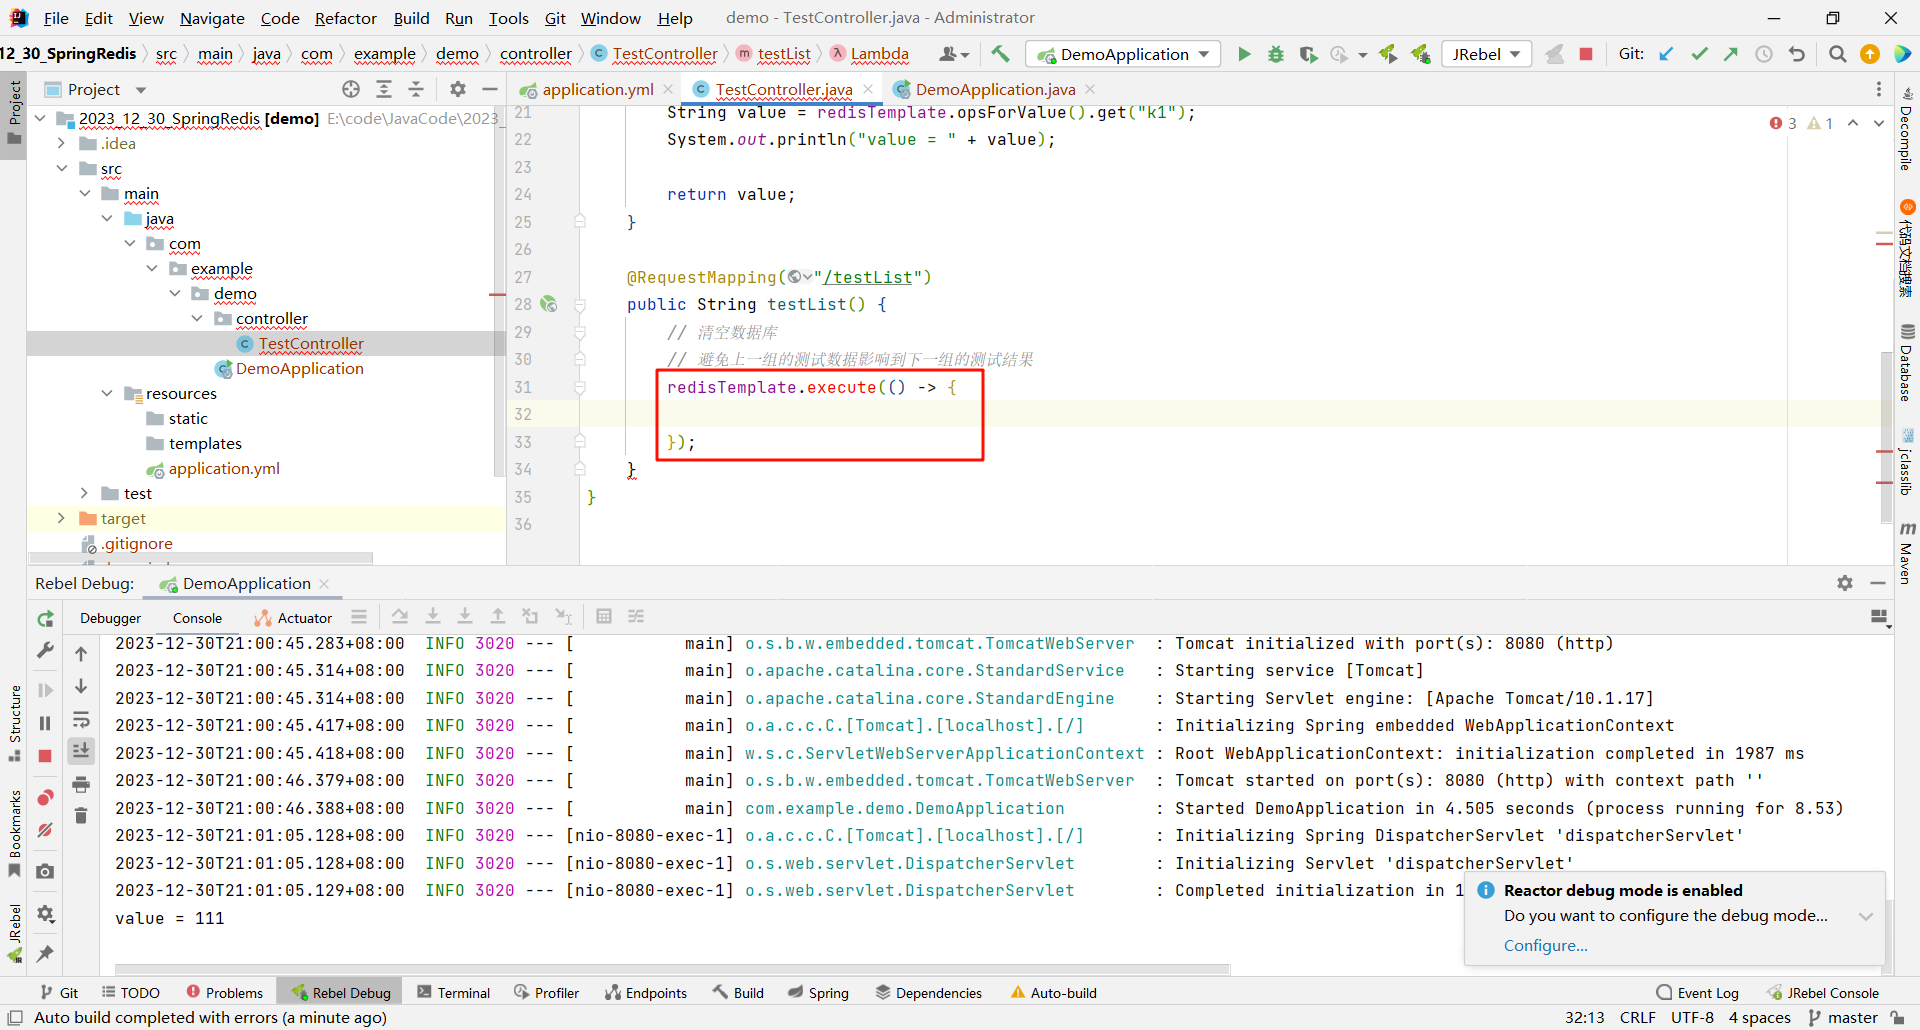Clear console with trash icon

click(x=81, y=816)
